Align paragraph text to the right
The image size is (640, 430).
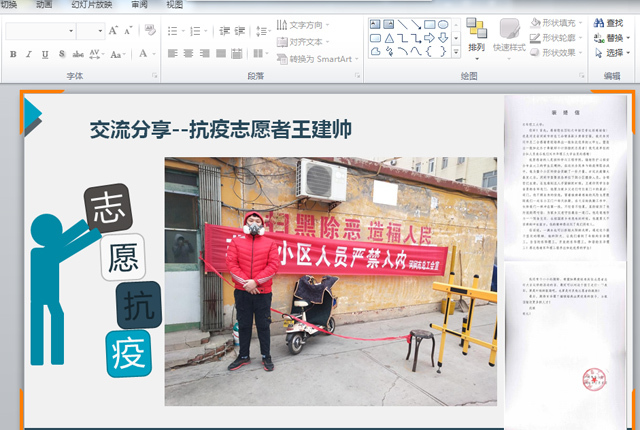(204, 53)
